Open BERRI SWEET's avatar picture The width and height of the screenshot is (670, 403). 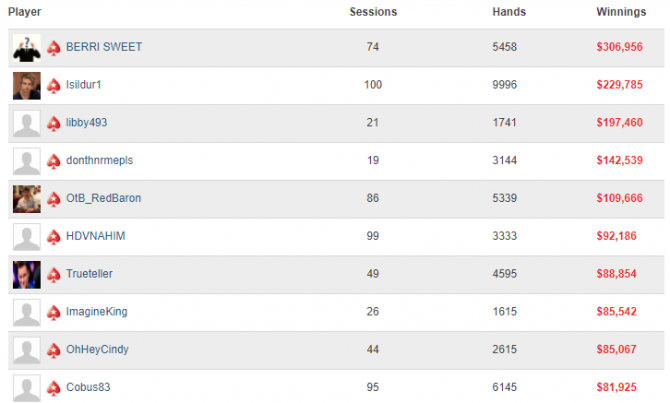coord(27,48)
